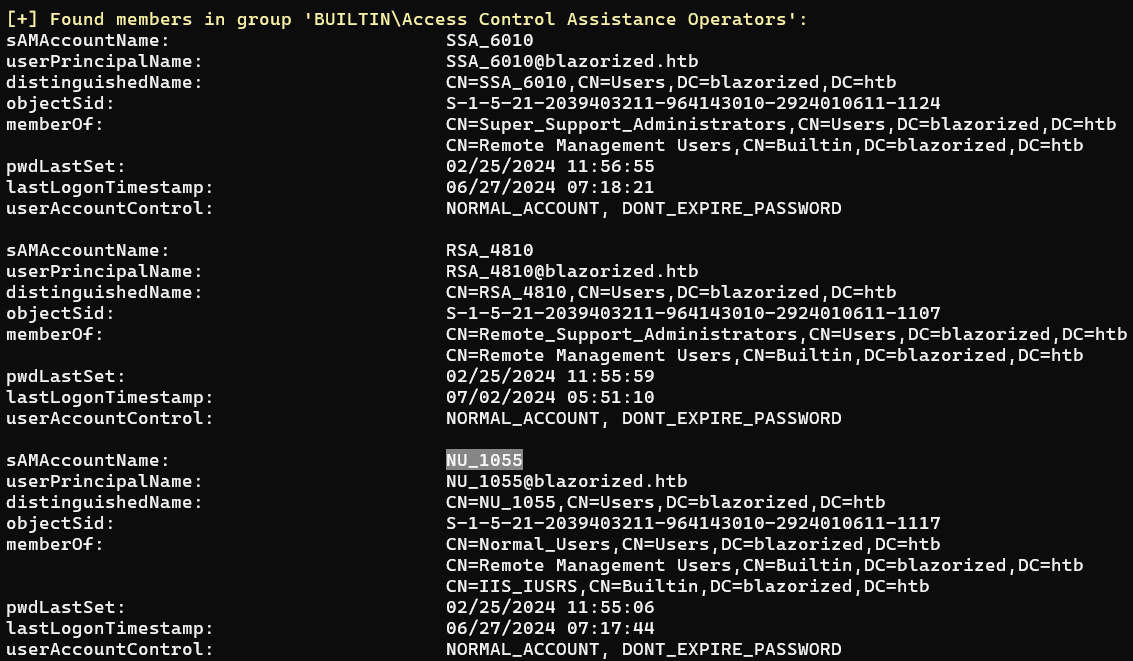The width and height of the screenshot is (1133, 661).
Task: Click pwdLastSet value 02/25/2024 11:56:55
Action: click(x=550, y=166)
